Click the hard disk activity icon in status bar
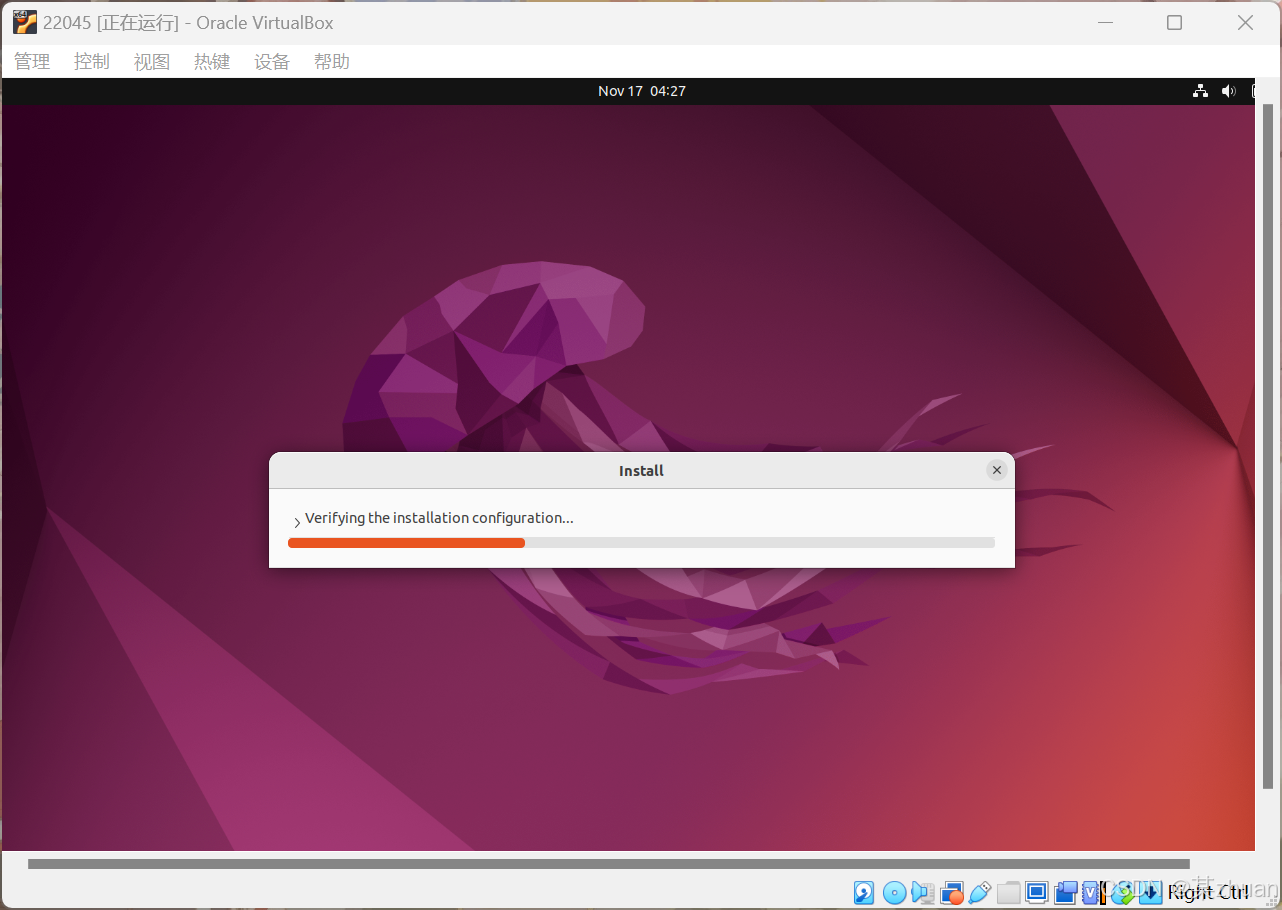This screenshot has width=1282, height=910. [864, 892]
